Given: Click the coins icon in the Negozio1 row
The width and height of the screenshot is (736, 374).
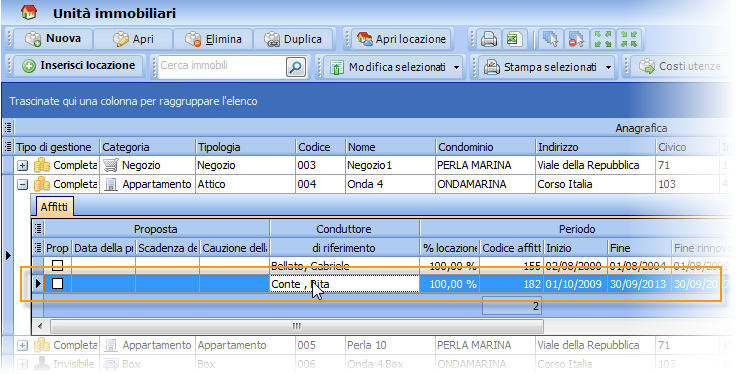Looking at the screenshot, I should click(x=42, y=165).
